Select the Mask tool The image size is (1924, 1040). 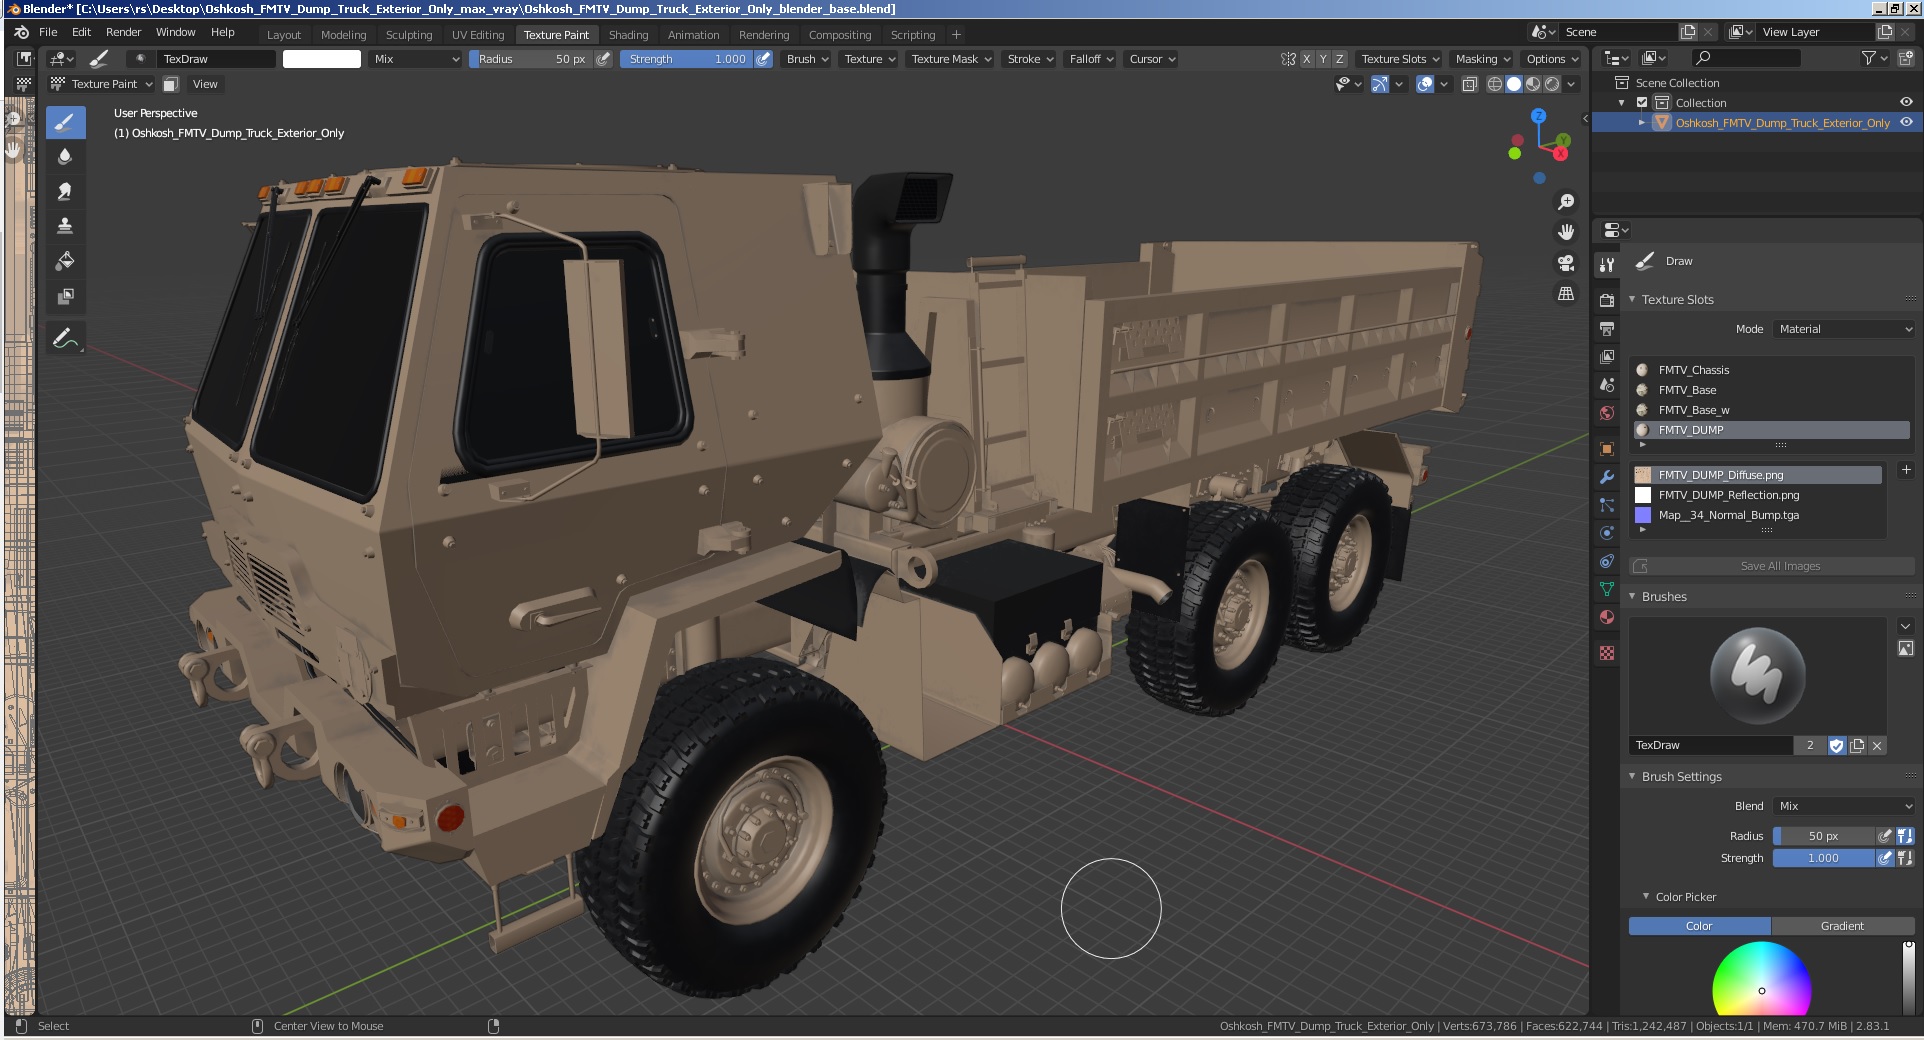(x=65, y=296)
